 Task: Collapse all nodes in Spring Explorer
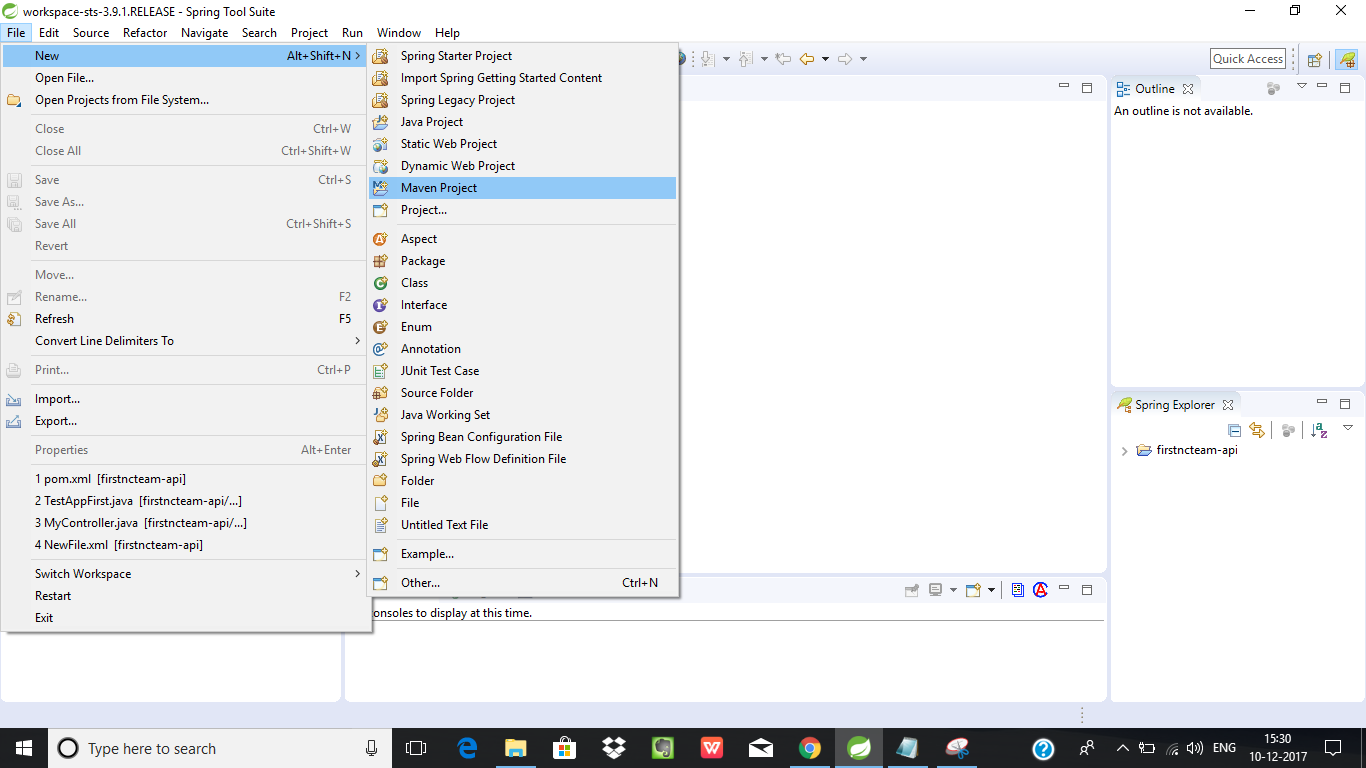[1234, 430]
